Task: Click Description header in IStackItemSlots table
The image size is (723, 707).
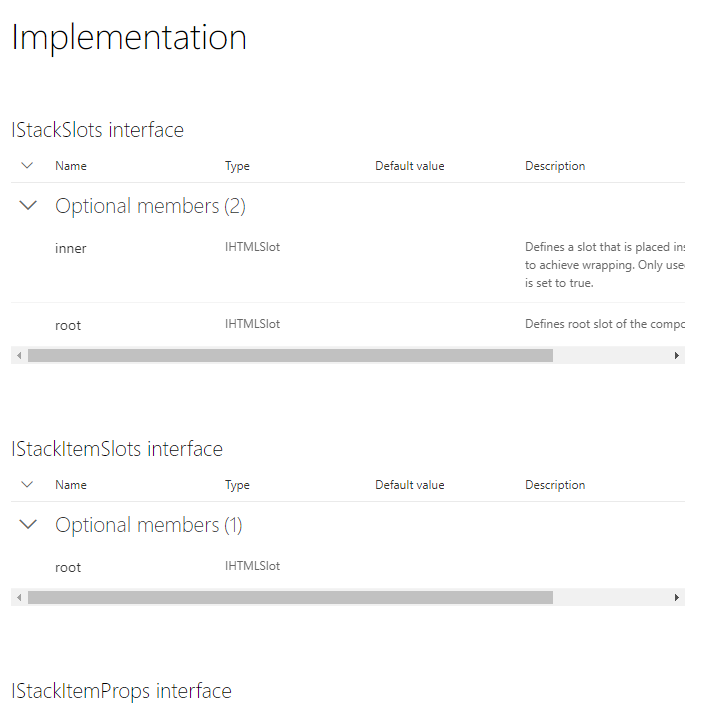Action: tap(555, 485)
